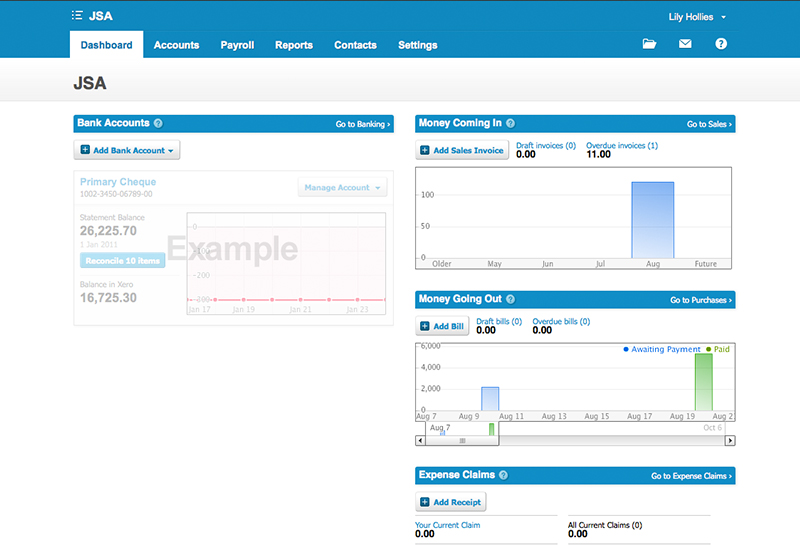
Task: Open the help question mark icon
Action: [720, 44]
